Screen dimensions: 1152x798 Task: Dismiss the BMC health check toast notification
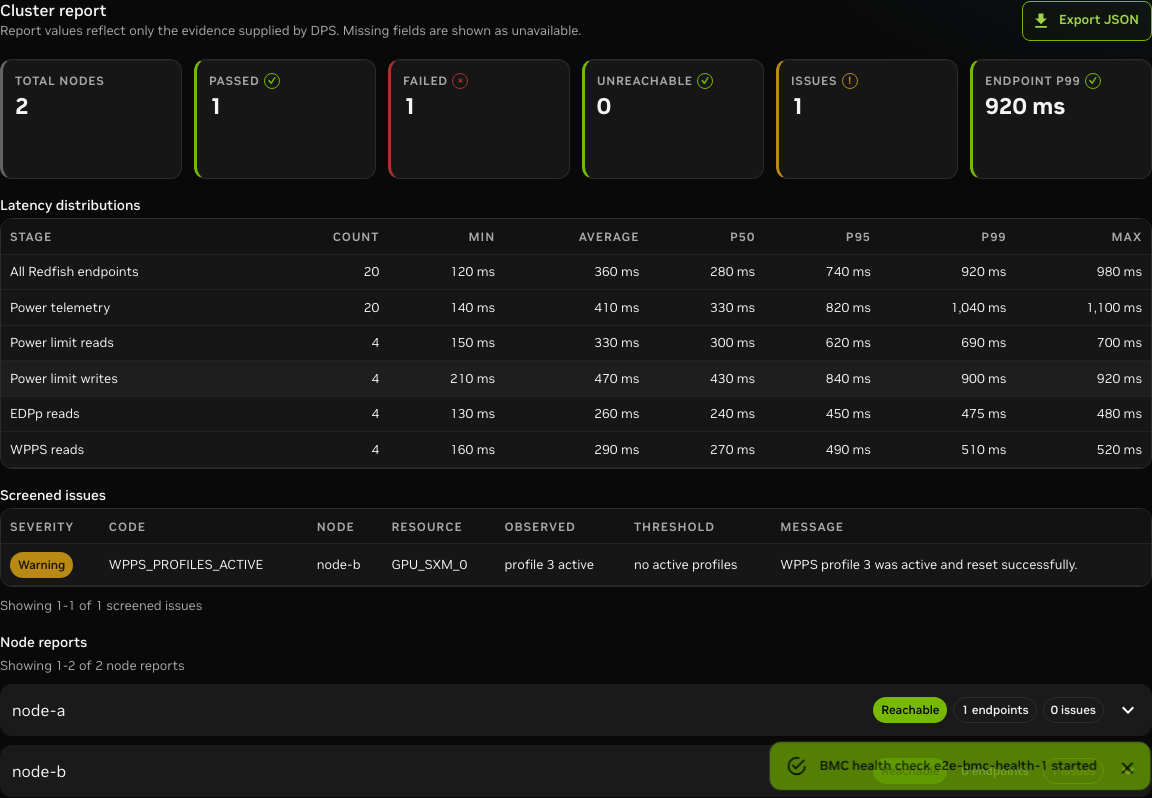pos(1127,768)
